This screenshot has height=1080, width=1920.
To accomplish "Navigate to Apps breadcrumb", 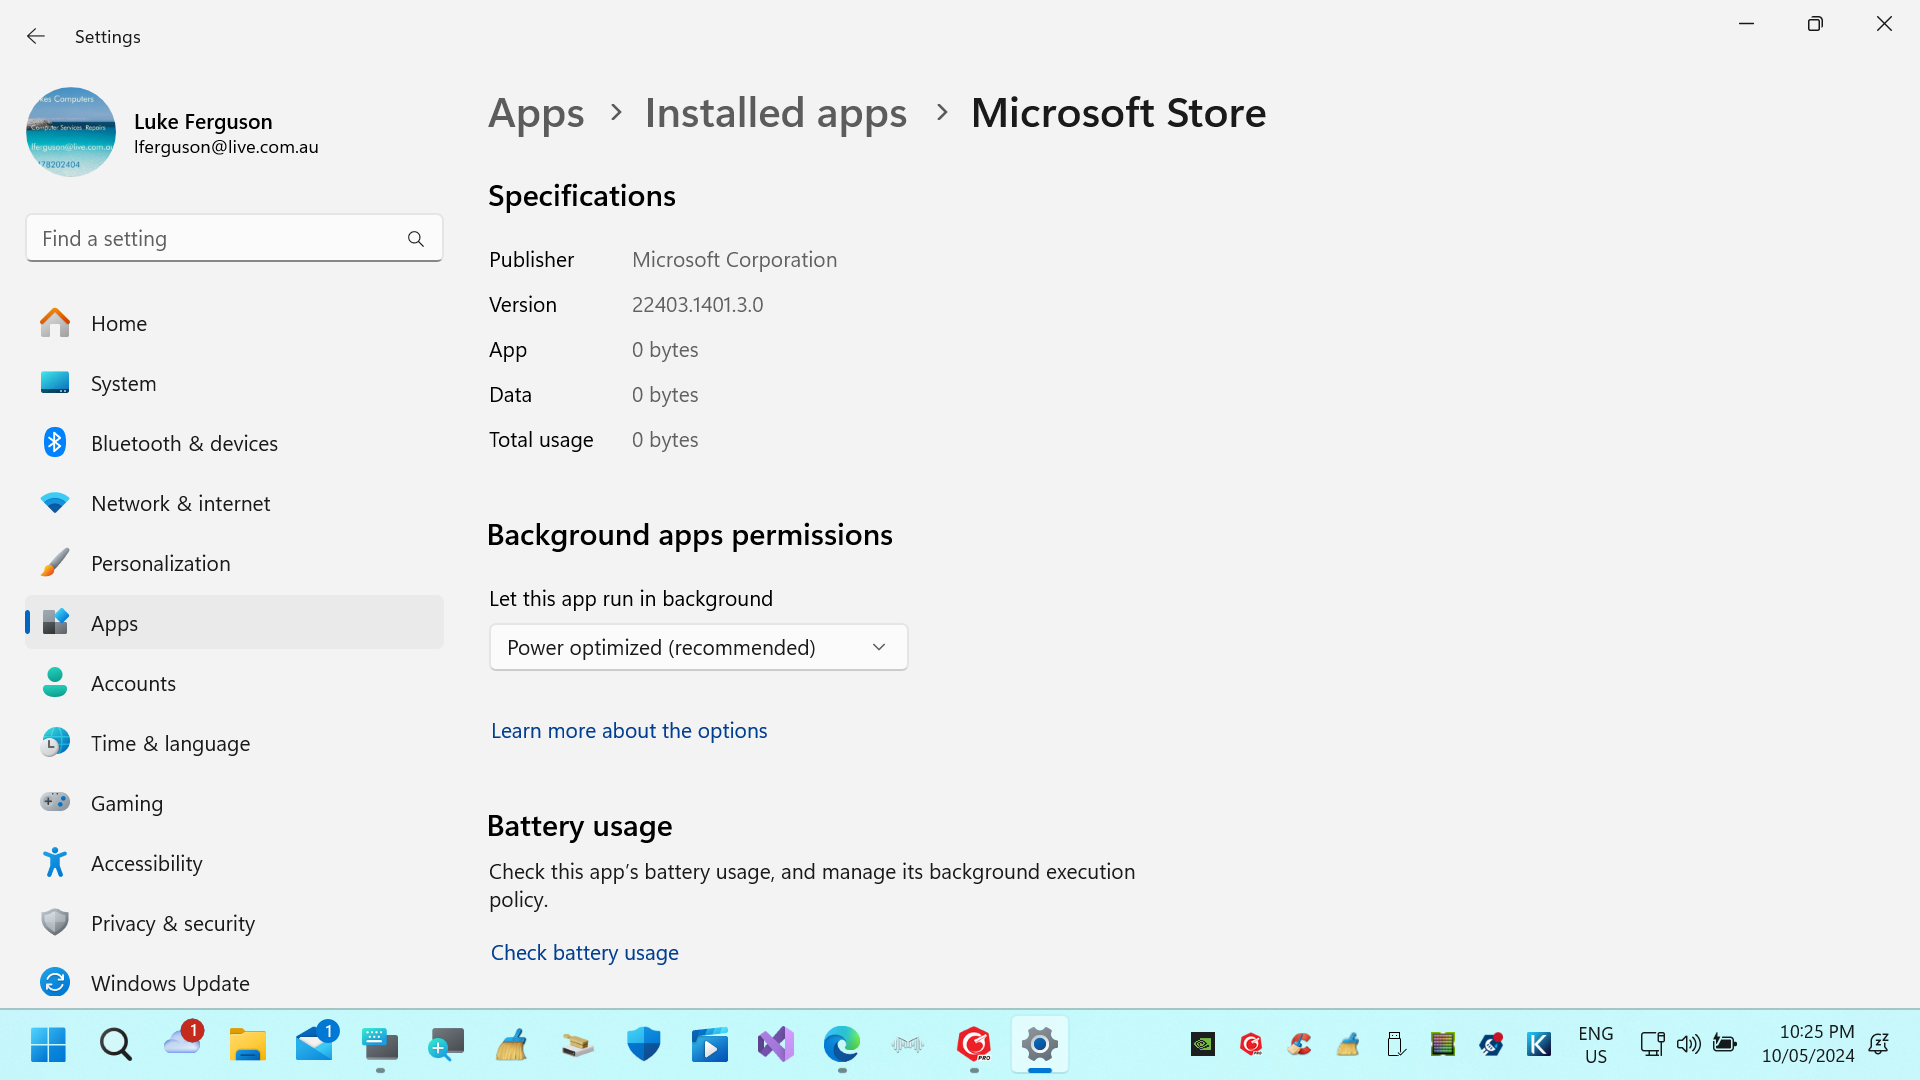I will point(536,113).
